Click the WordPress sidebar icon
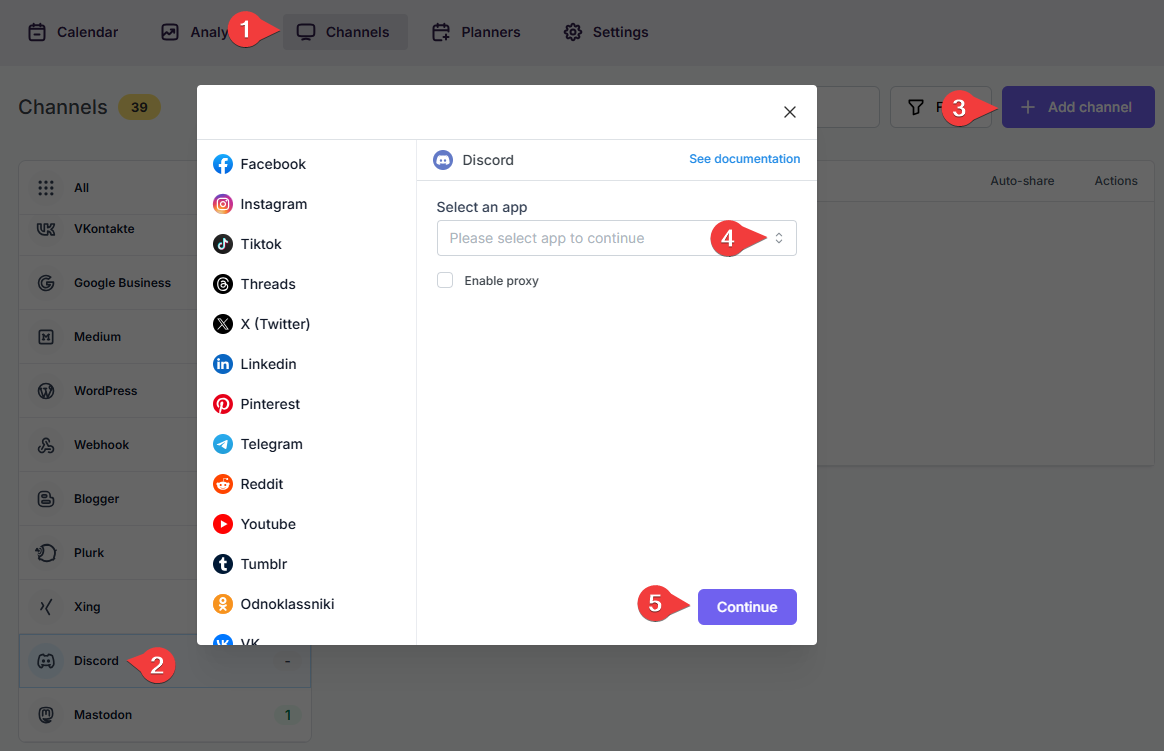The height and width of the screenshot is (751, 1164). click(46, 391)
